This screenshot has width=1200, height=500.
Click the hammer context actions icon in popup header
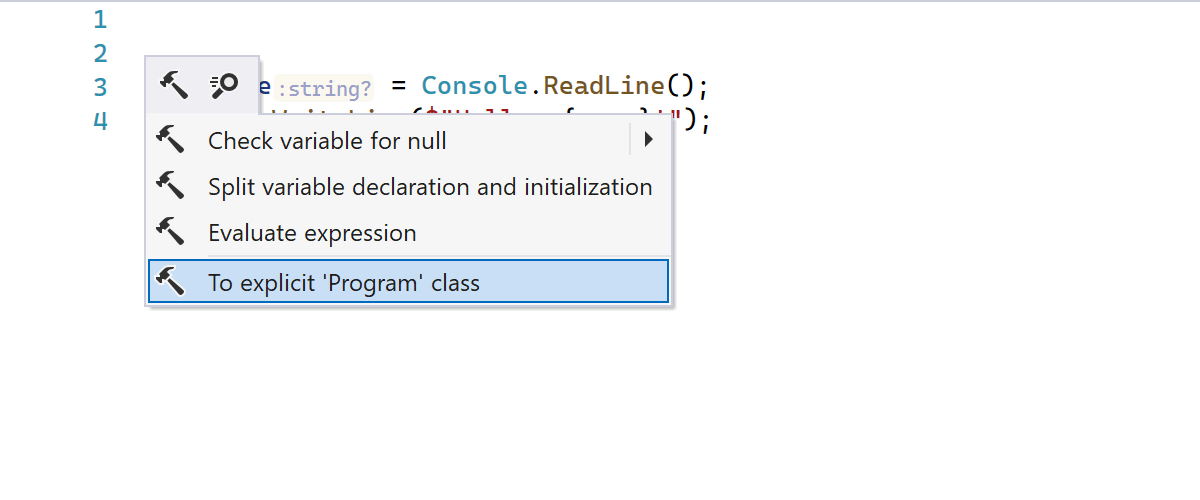(x=174, y=87)
